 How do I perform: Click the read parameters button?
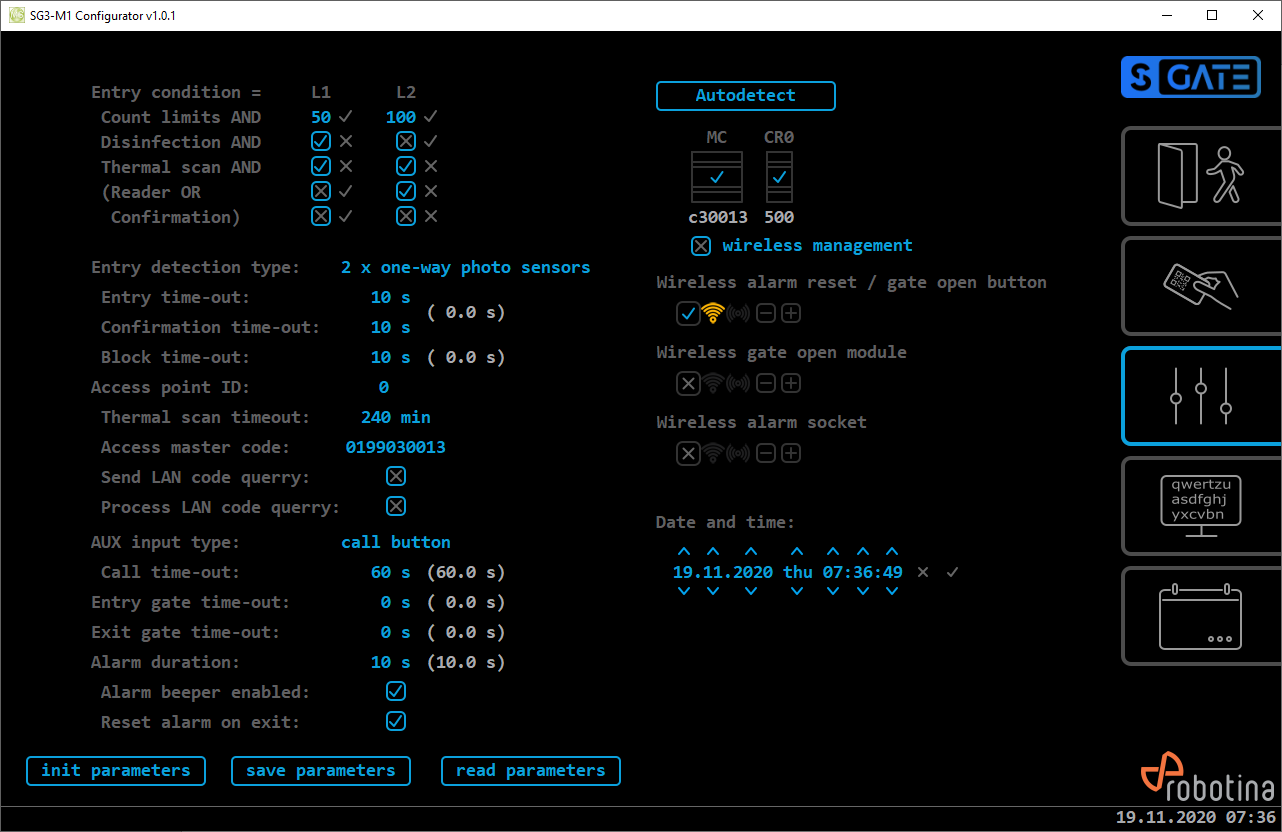(x=530, y=771)
